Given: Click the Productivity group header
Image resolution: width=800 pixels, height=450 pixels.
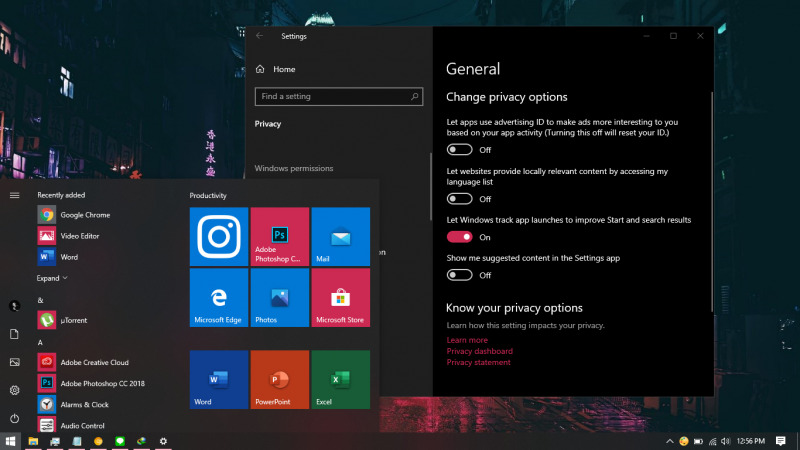Looking at the screenshot, I should [x=208, y=195].
